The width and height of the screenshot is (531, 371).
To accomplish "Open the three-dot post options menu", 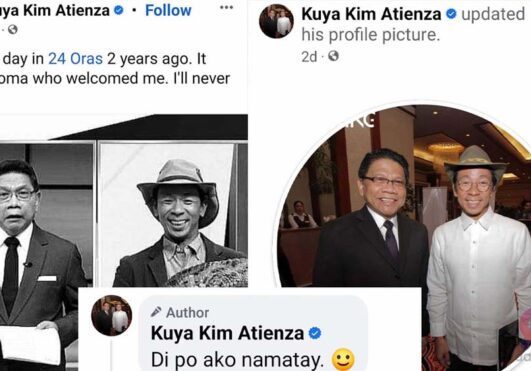I will (226, 7).
